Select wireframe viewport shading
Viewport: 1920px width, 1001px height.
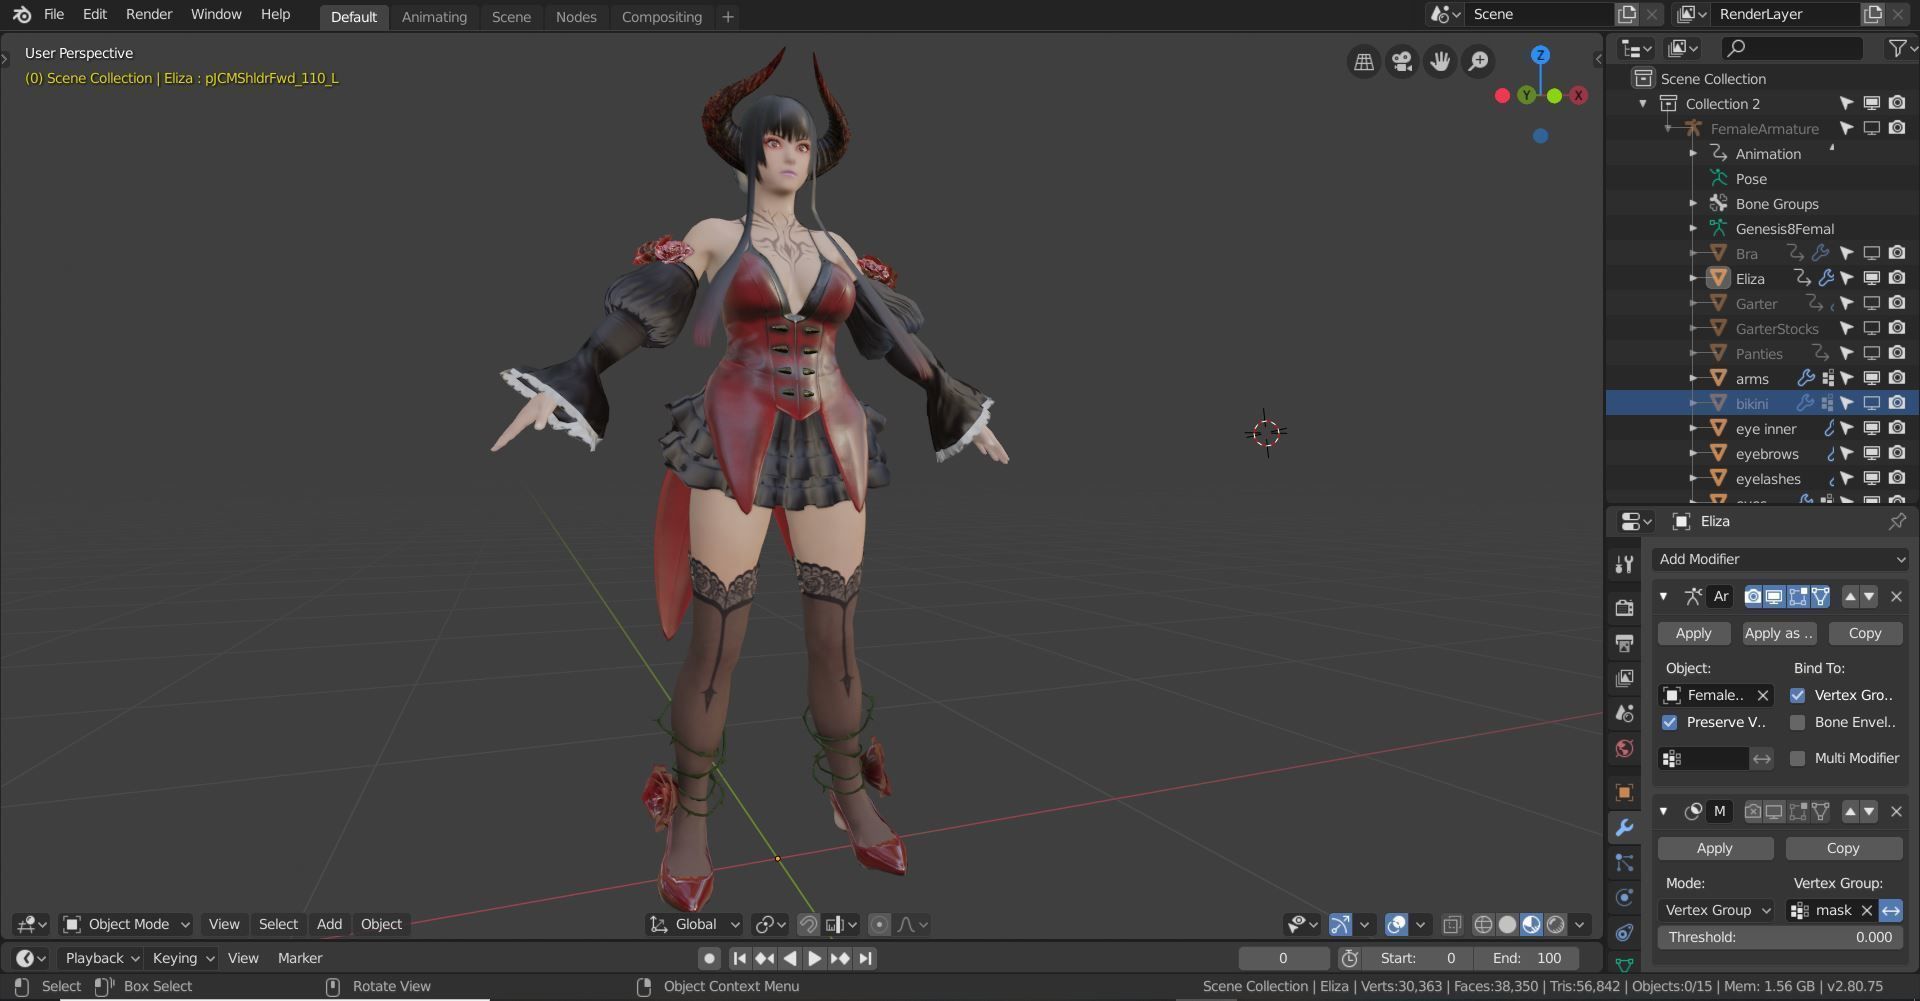1484,924
